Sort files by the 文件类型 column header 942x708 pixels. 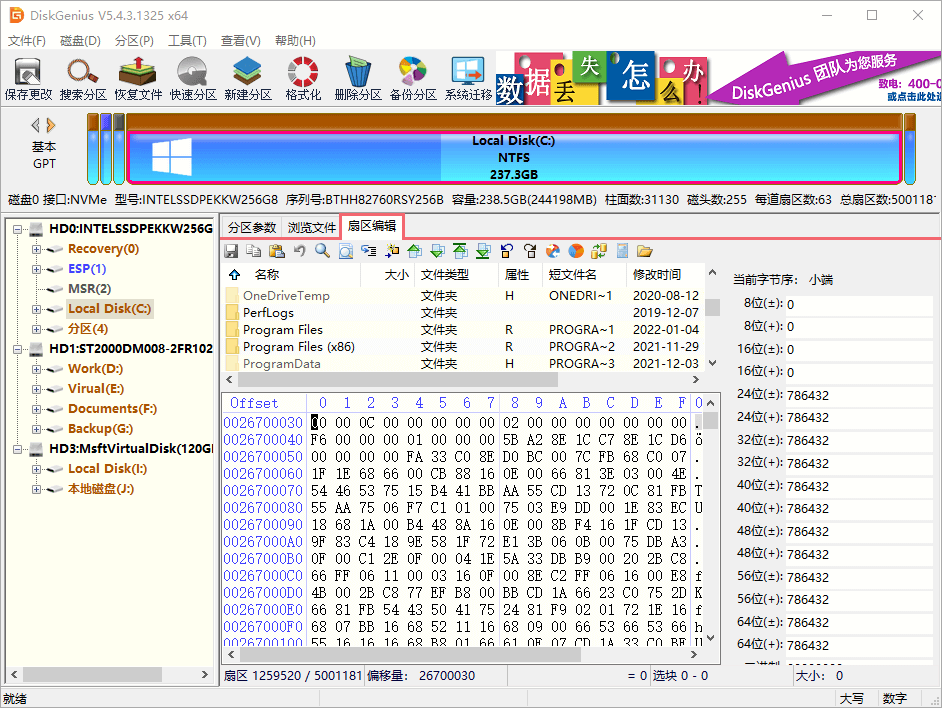coord(445,275)
